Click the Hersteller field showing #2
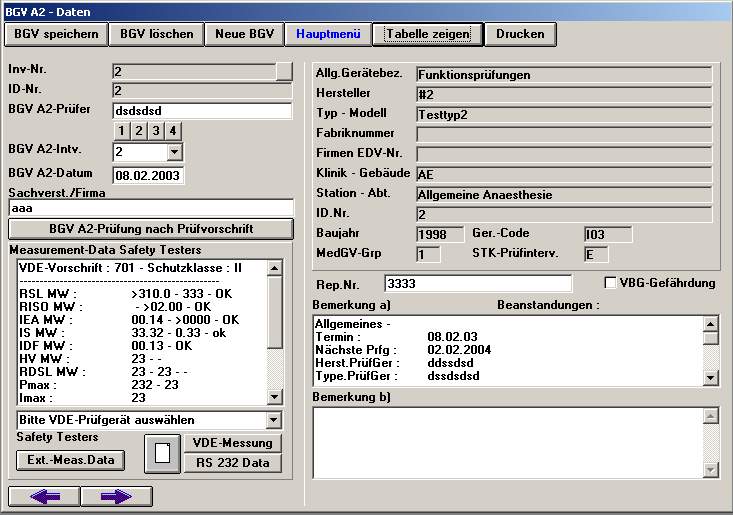The height and width of the screenshot is (515, 733). coord(564,95)
